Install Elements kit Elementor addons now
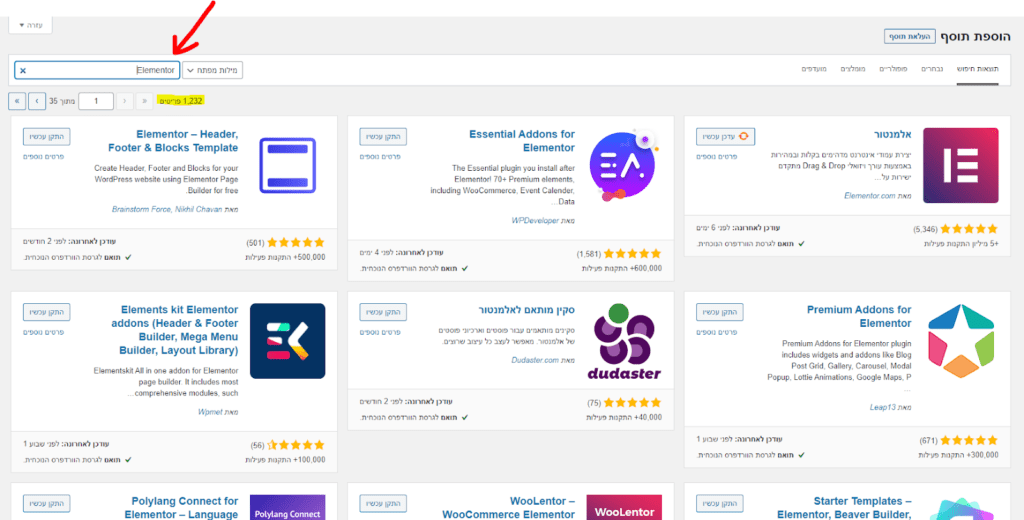Screen dimensions: 1024x520 46,312
